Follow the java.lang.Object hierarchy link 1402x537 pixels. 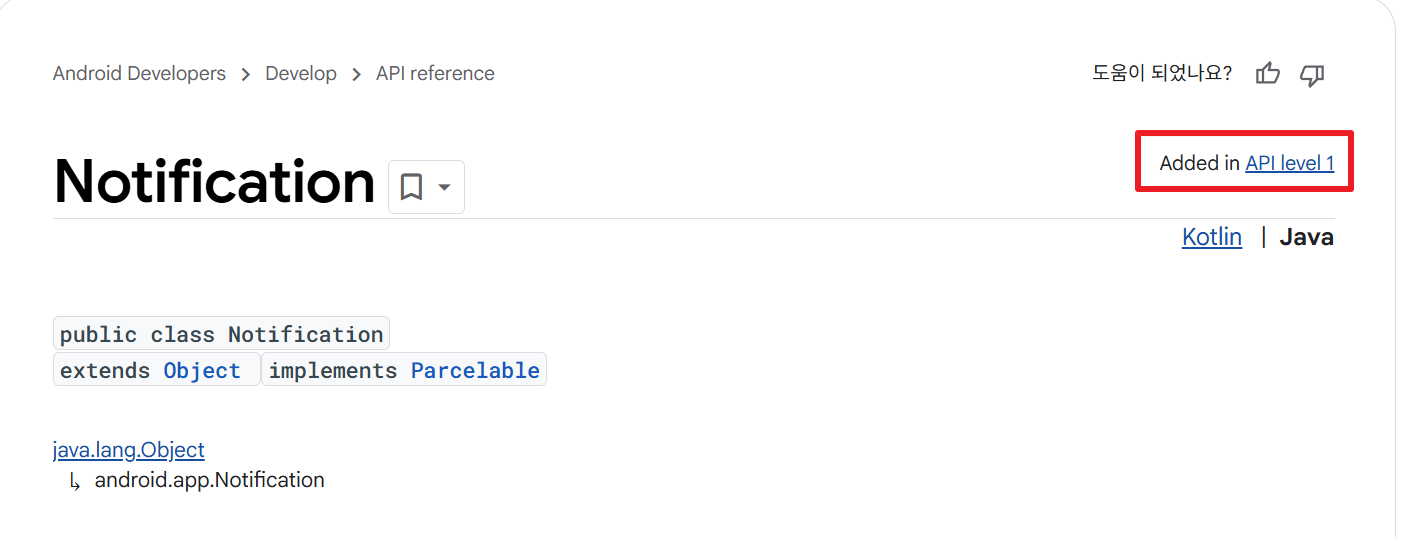coord(129,450)
